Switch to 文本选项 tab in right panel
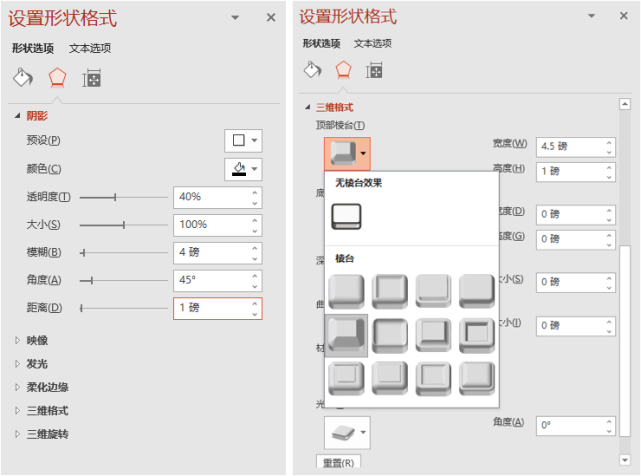 [372, 43]
